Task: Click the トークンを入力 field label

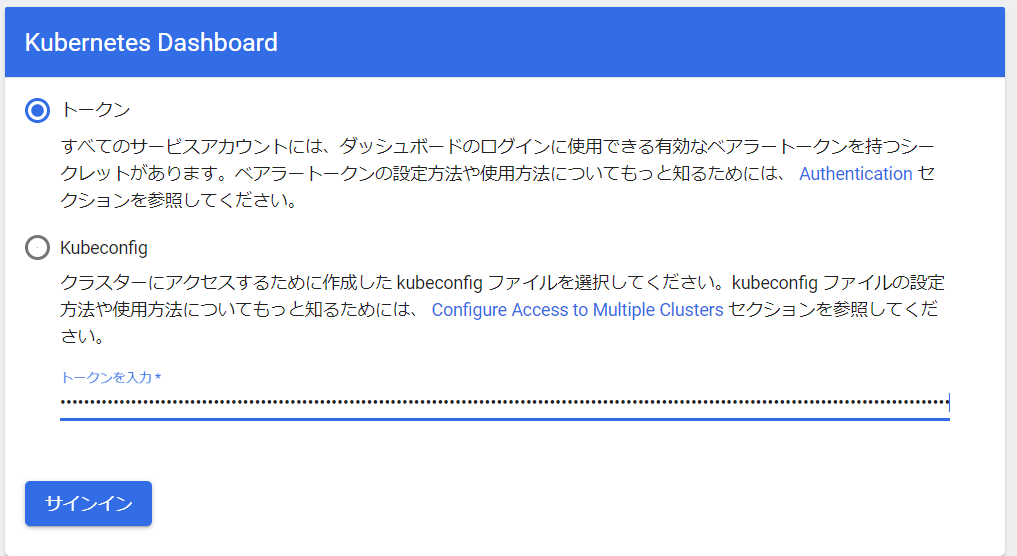Action: tap(110, 378)
